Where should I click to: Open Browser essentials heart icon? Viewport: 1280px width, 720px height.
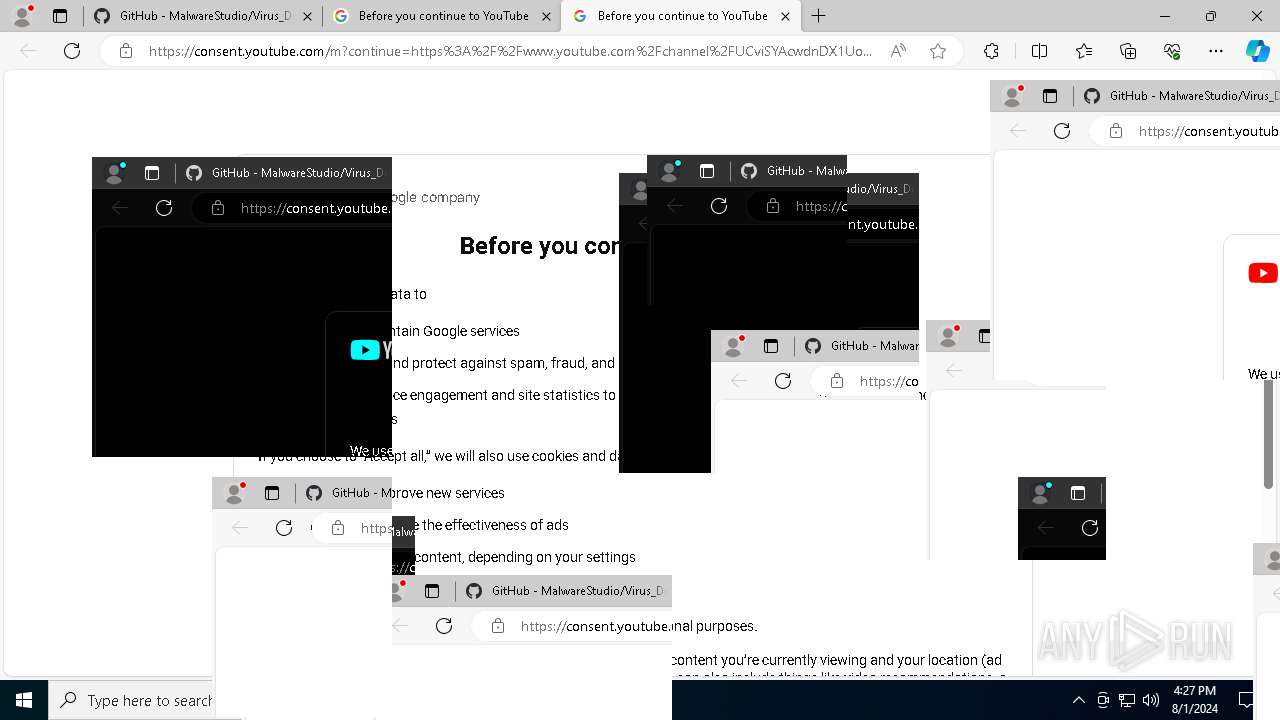pos(1172,51)
